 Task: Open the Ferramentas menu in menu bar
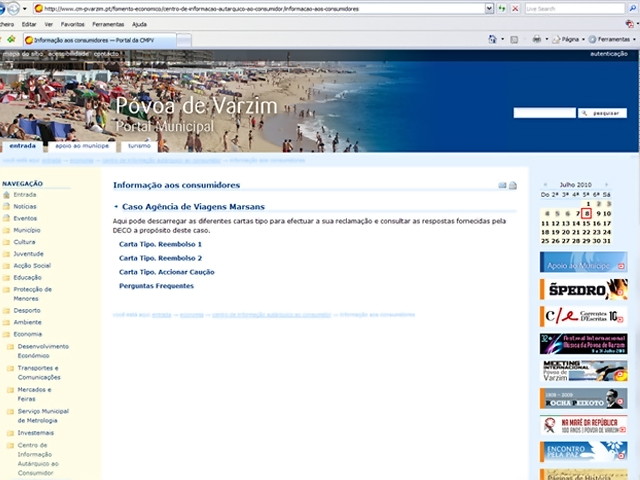click(108, 24)
